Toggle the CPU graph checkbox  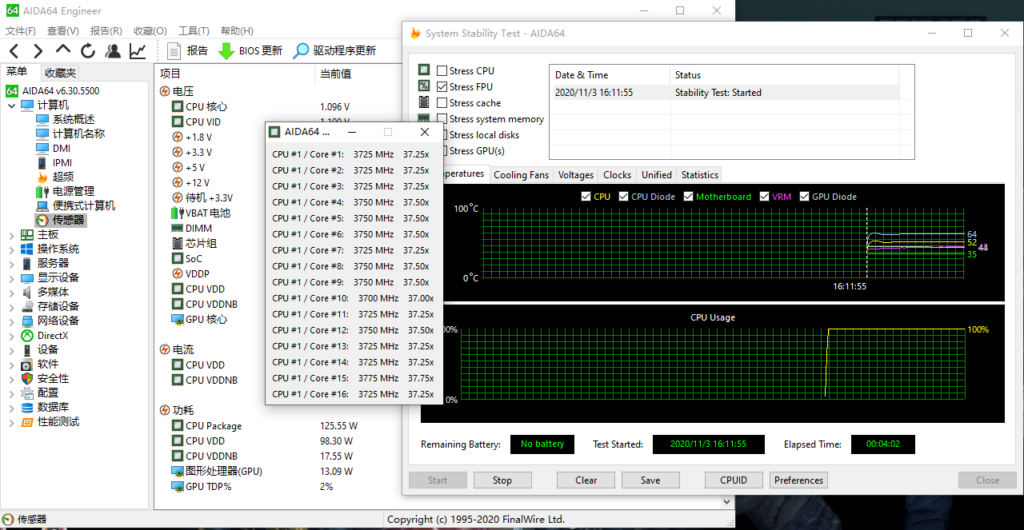click(586, 196)
